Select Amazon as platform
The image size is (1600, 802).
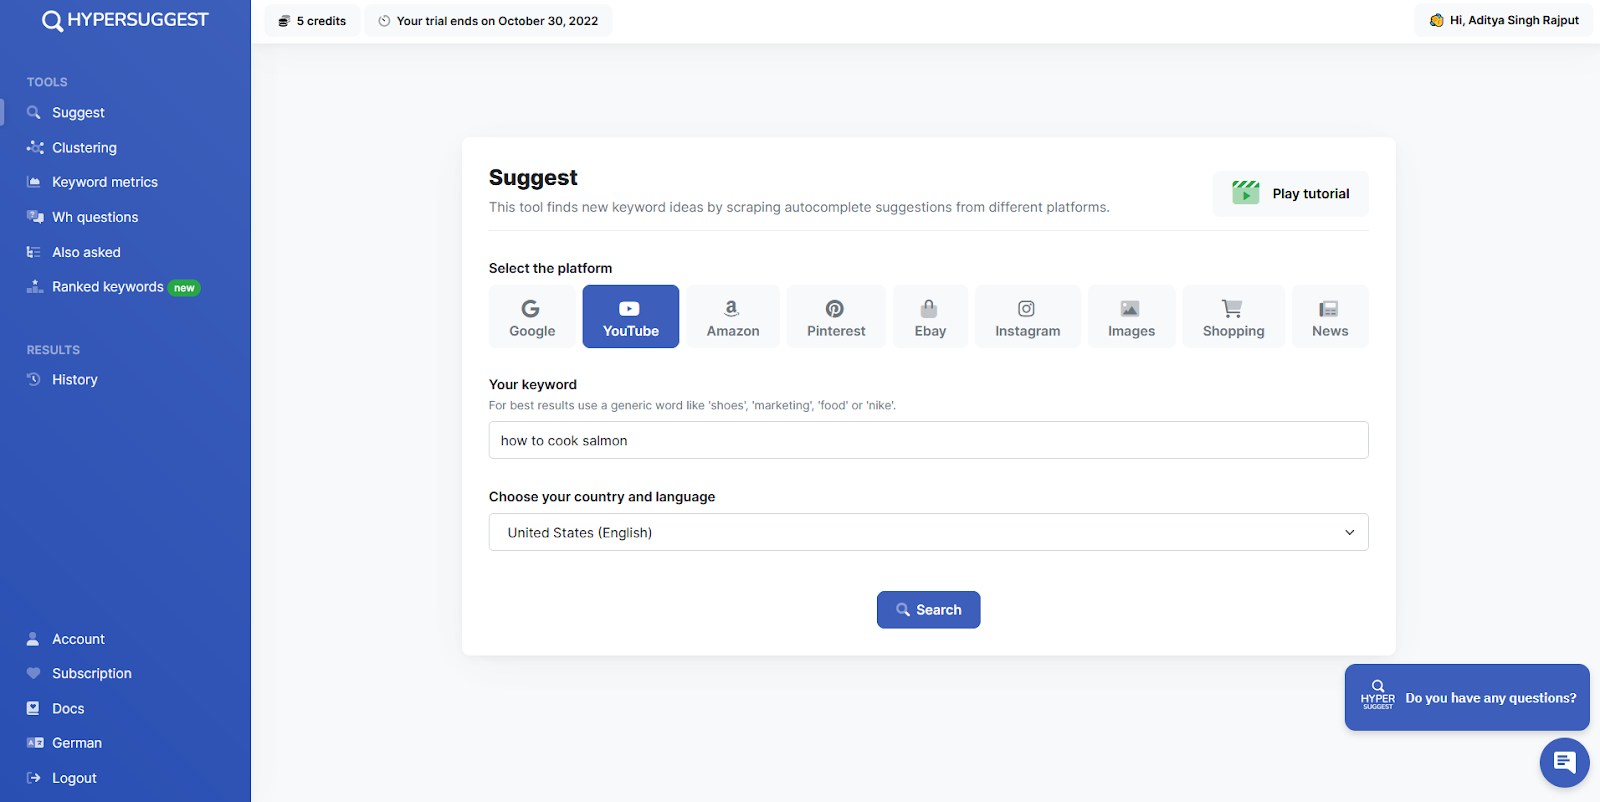point(733,317)
